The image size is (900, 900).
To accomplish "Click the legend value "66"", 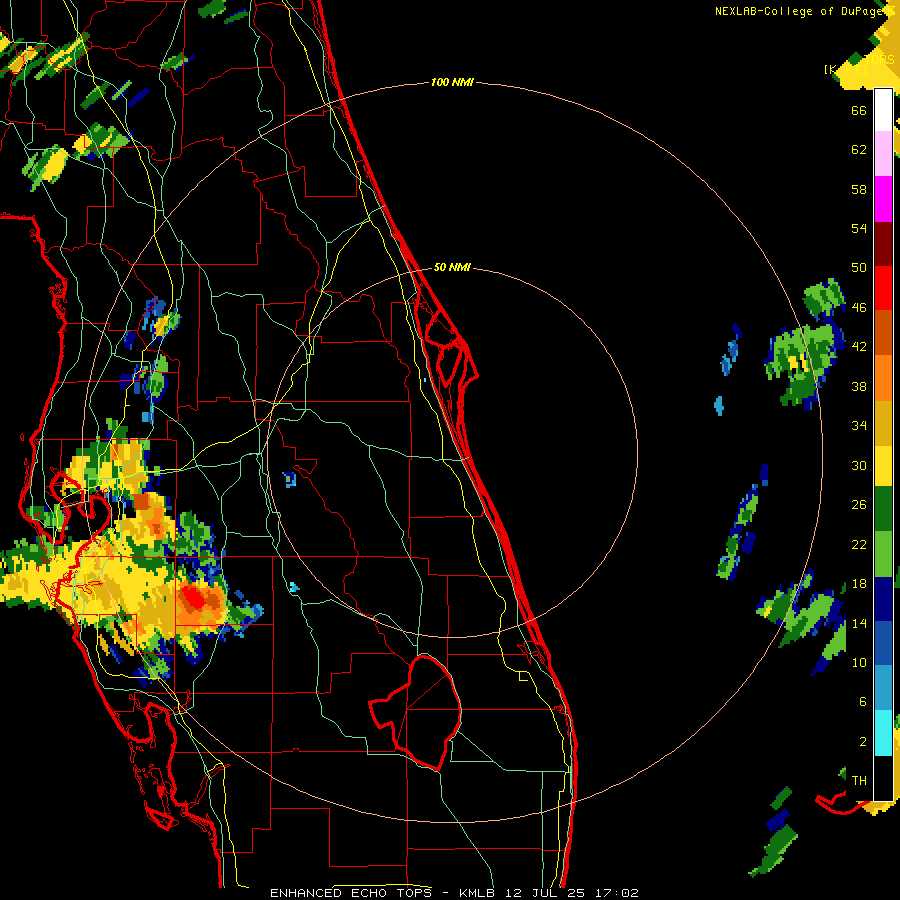I will click(859, 111).
